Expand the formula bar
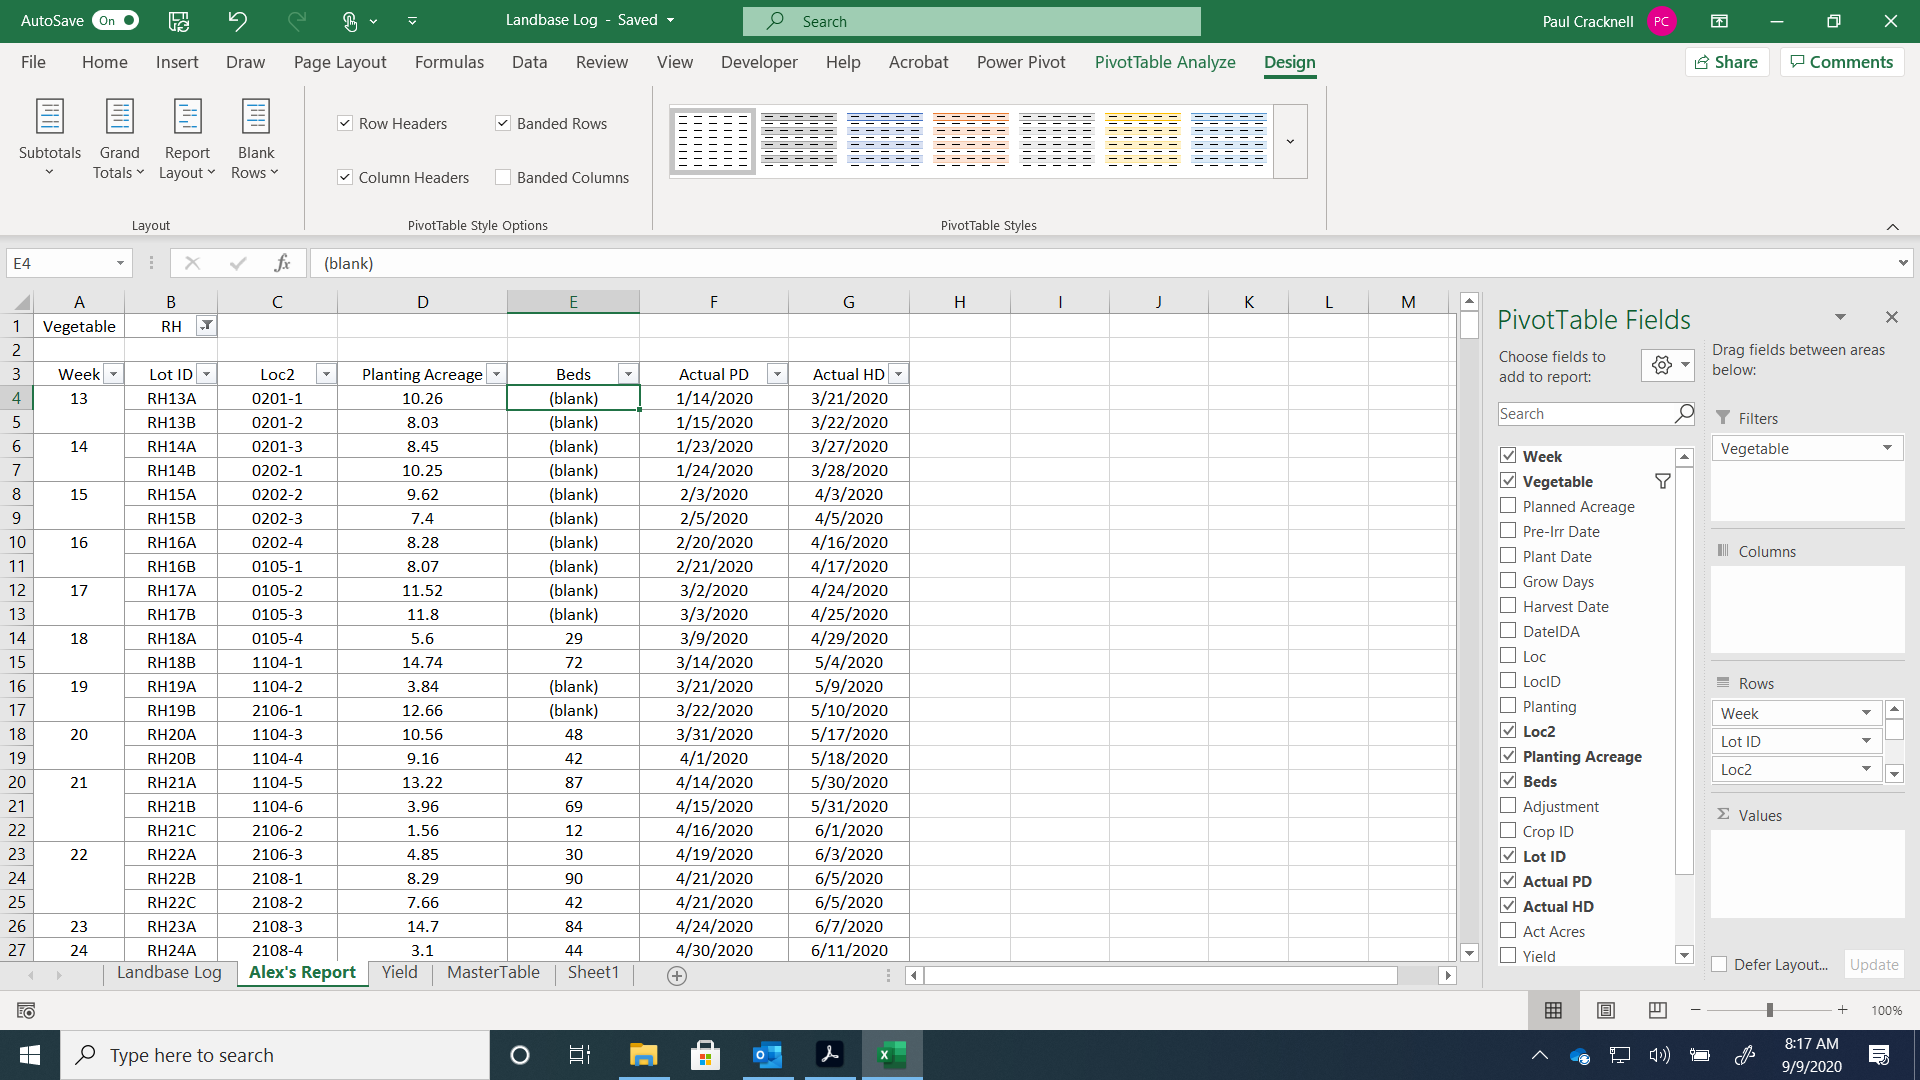The image size is (1920, 1080). pos(1902,263)
